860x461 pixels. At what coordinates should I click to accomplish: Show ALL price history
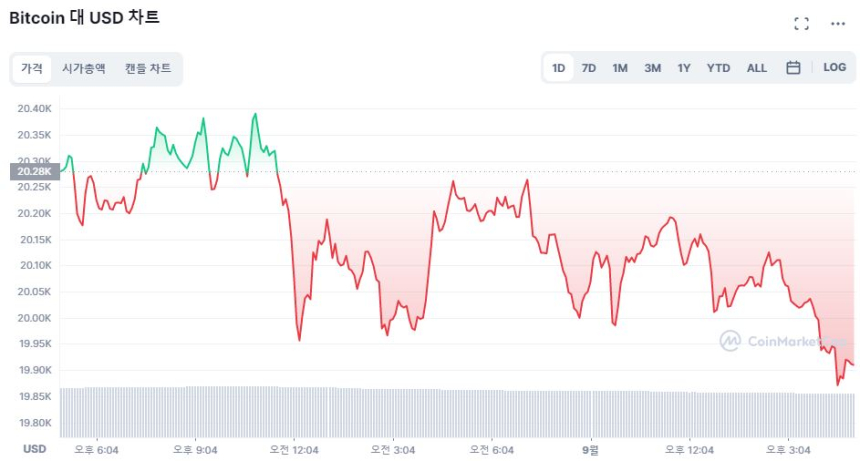pyautogui.click(x=757, y=68)
